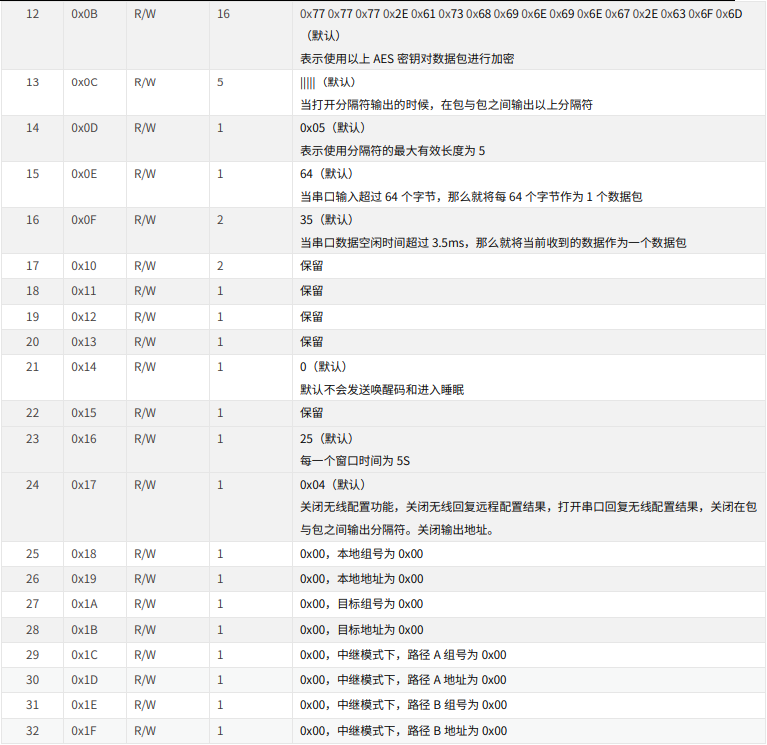Click text 0x00，本地地址为 0x00

361,579
